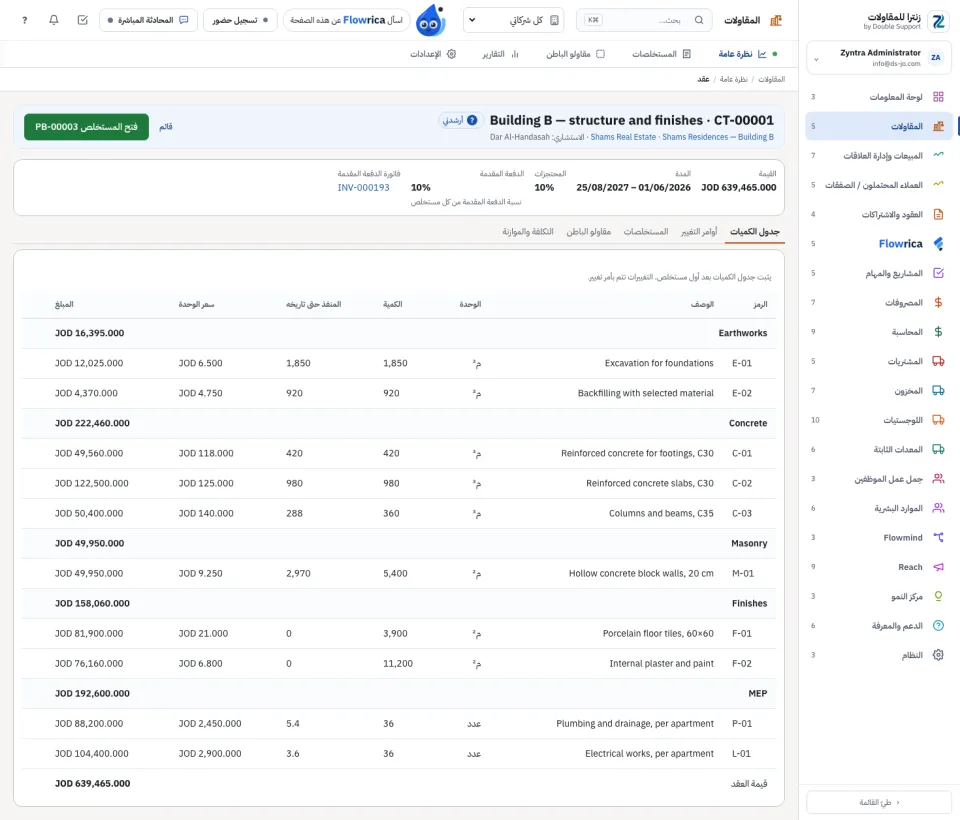960x820 pixels.
Task: Open the help question mark icon in top bar
Action: click(24, 20)
